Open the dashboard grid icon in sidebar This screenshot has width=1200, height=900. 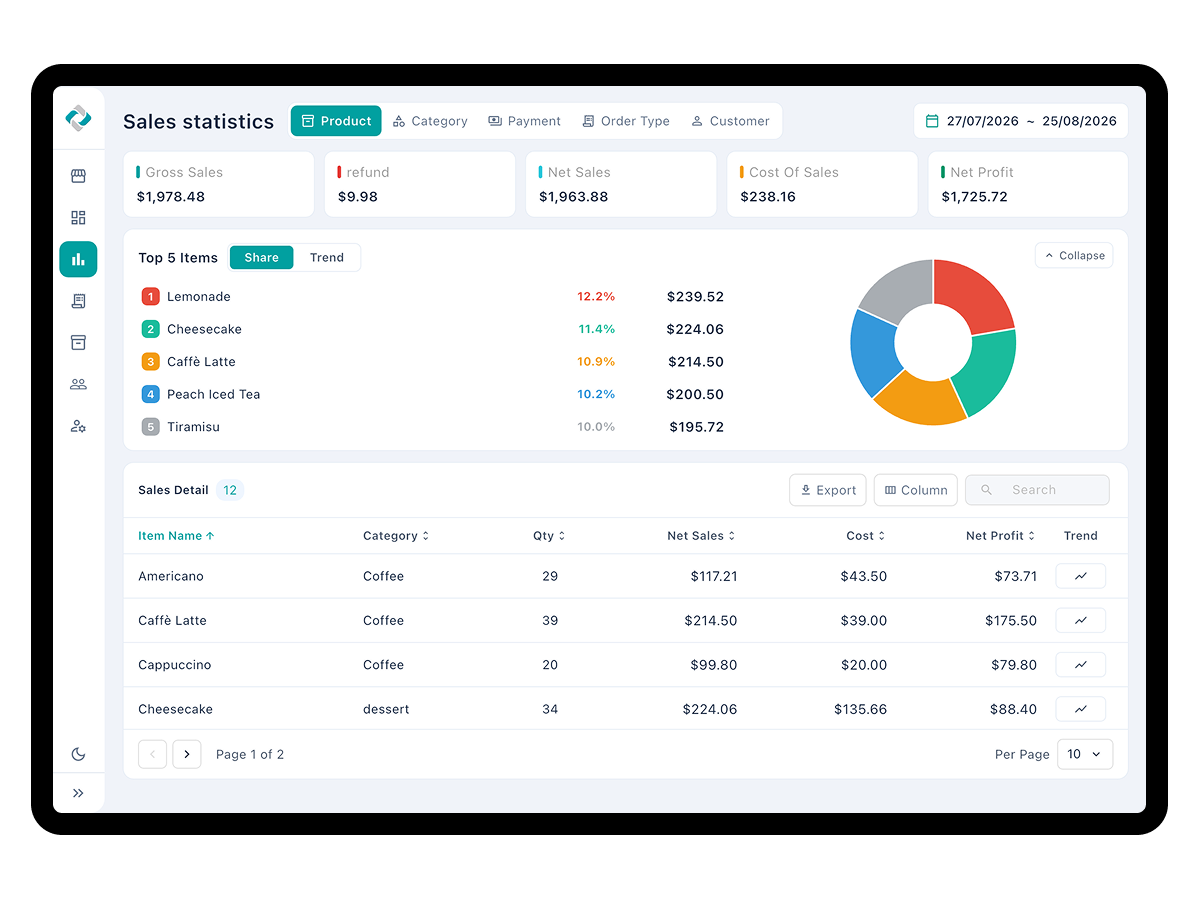pos(78,218)
